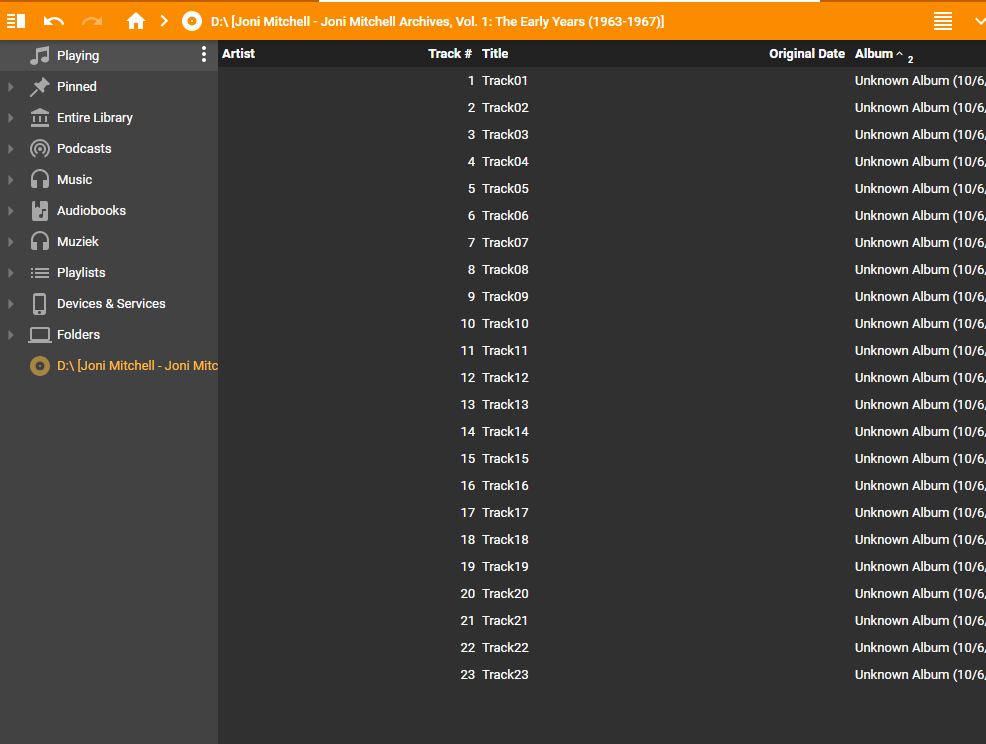Click the Title column header
The width and height of the screenshot is (986, 744).
[x=495, y=54]
